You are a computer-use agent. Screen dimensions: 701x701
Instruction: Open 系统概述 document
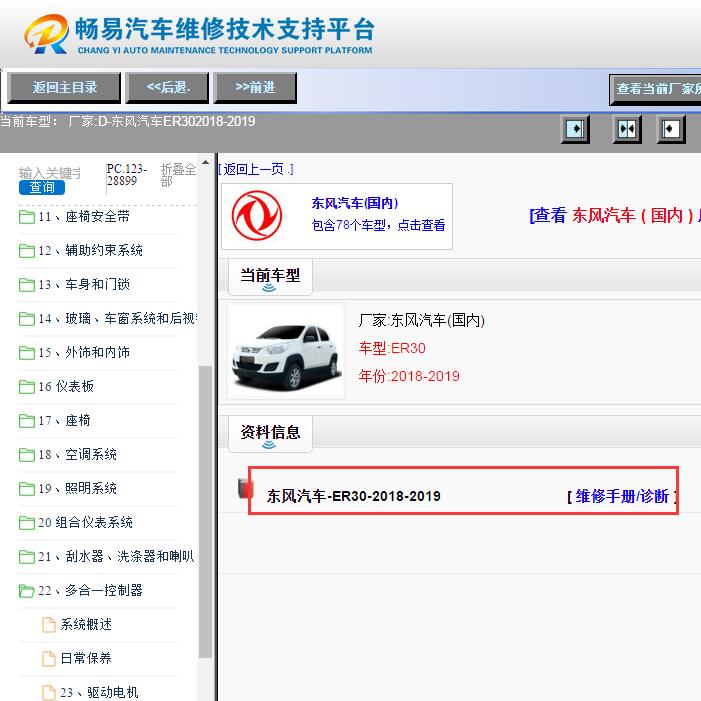(x=86, y=624)
